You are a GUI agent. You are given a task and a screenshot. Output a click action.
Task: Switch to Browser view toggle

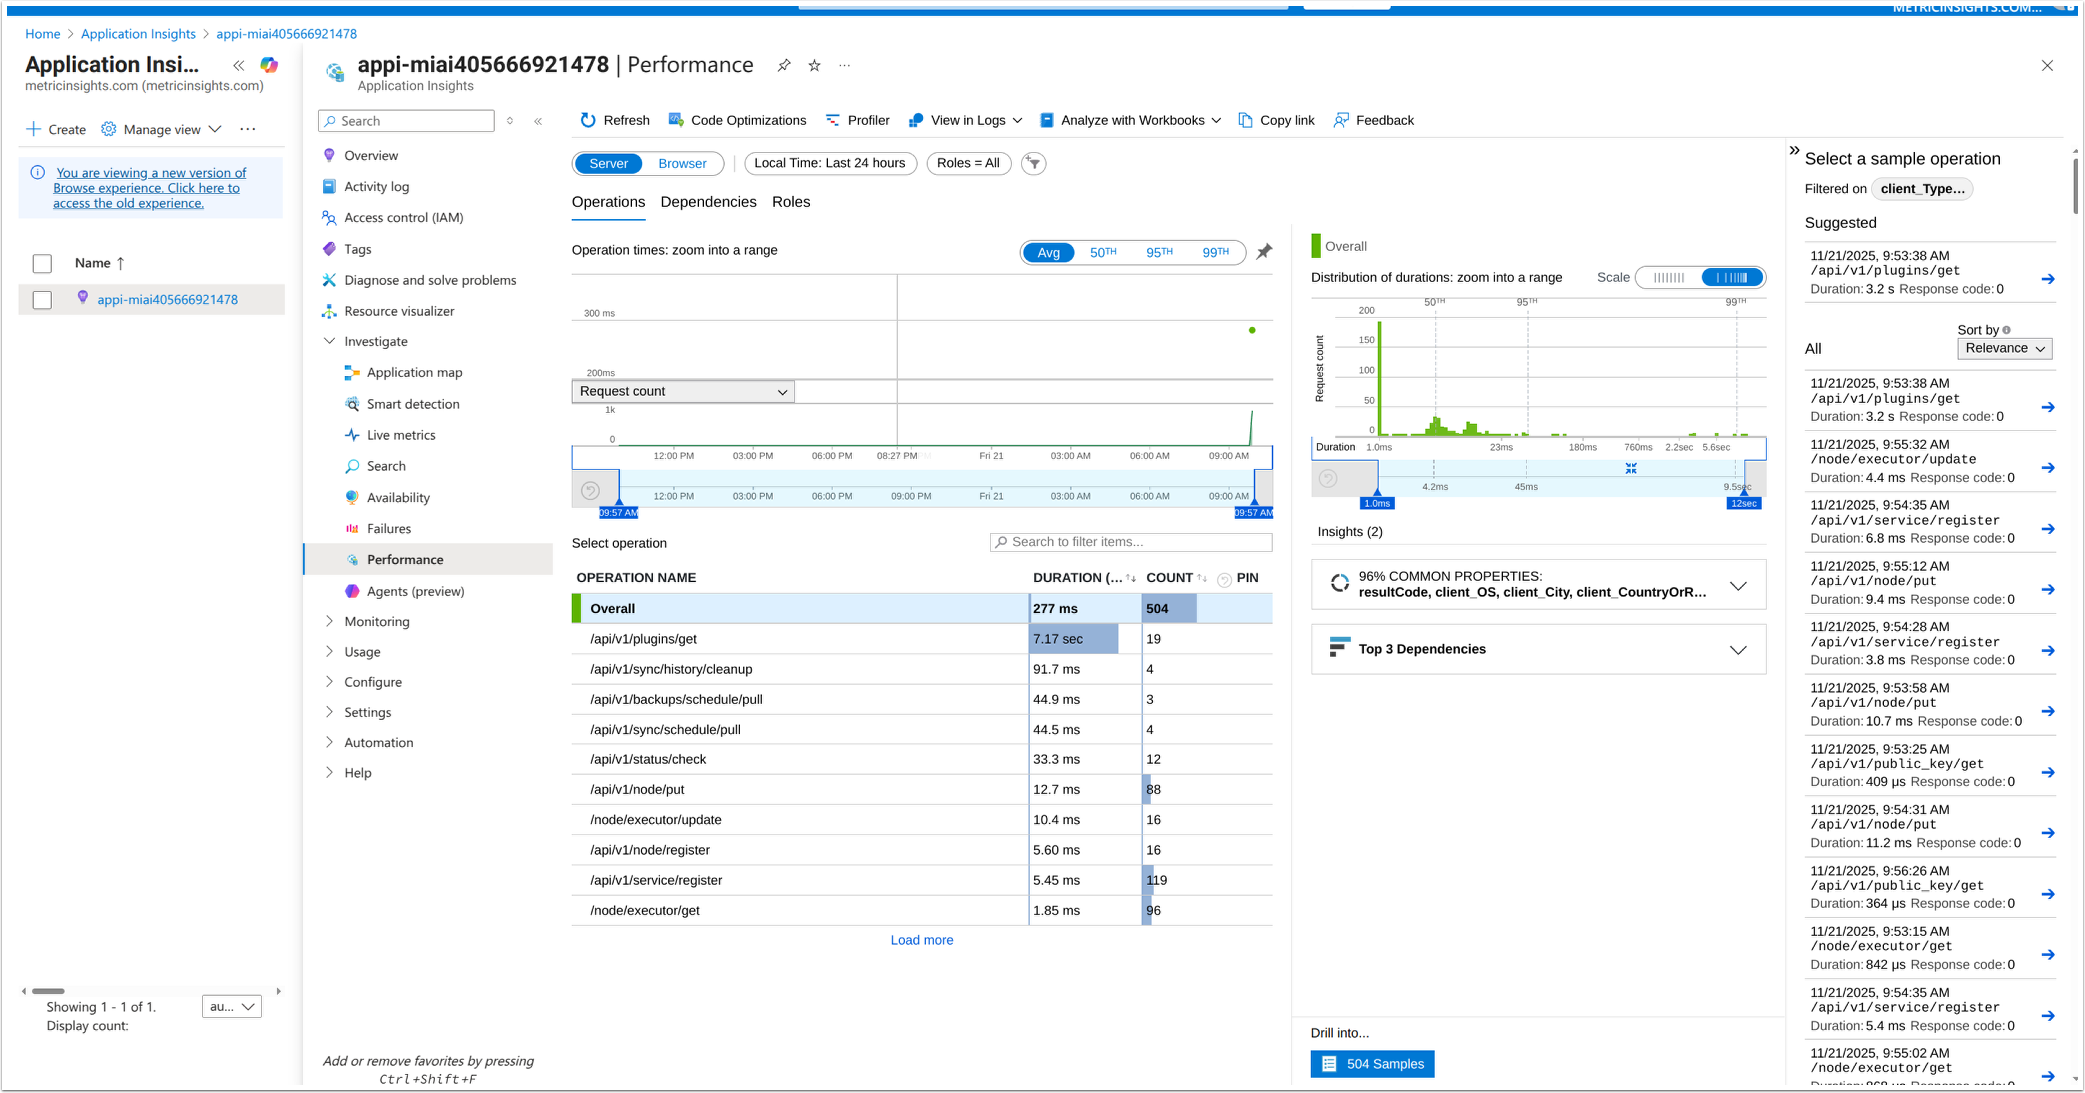[682, 163]
